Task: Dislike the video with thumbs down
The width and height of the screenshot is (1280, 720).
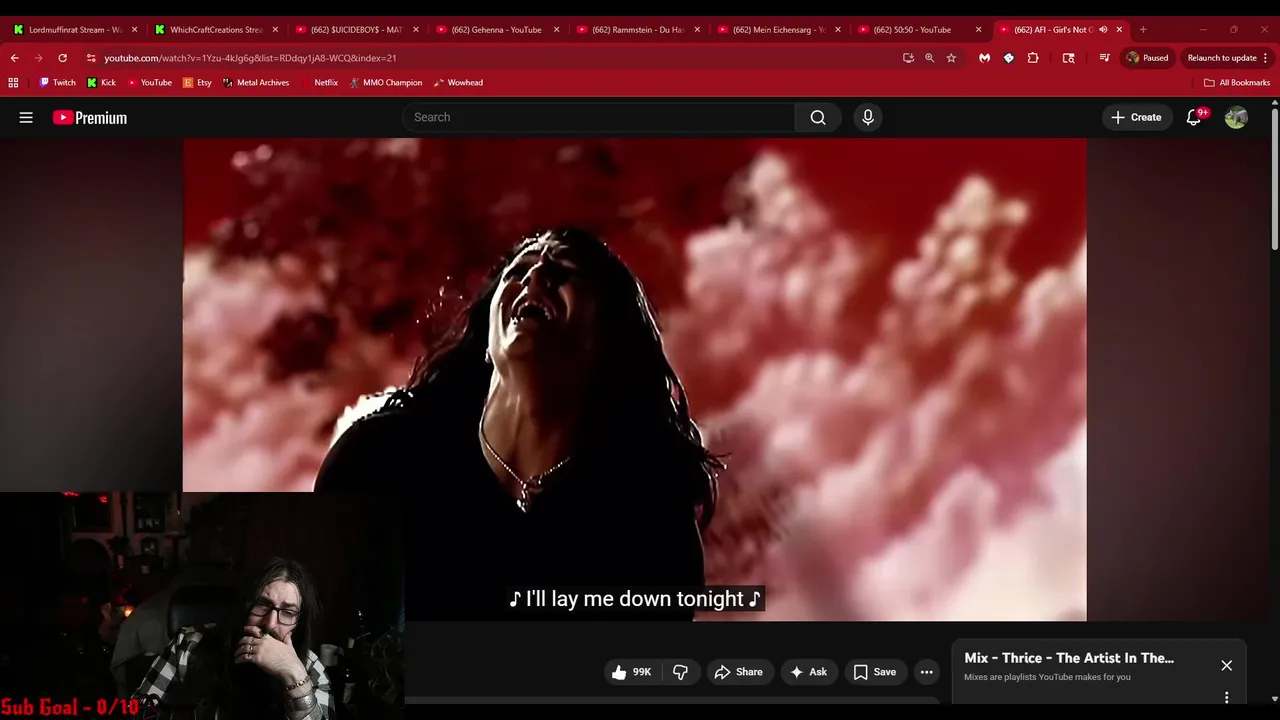Action: [x=680, y=672]
